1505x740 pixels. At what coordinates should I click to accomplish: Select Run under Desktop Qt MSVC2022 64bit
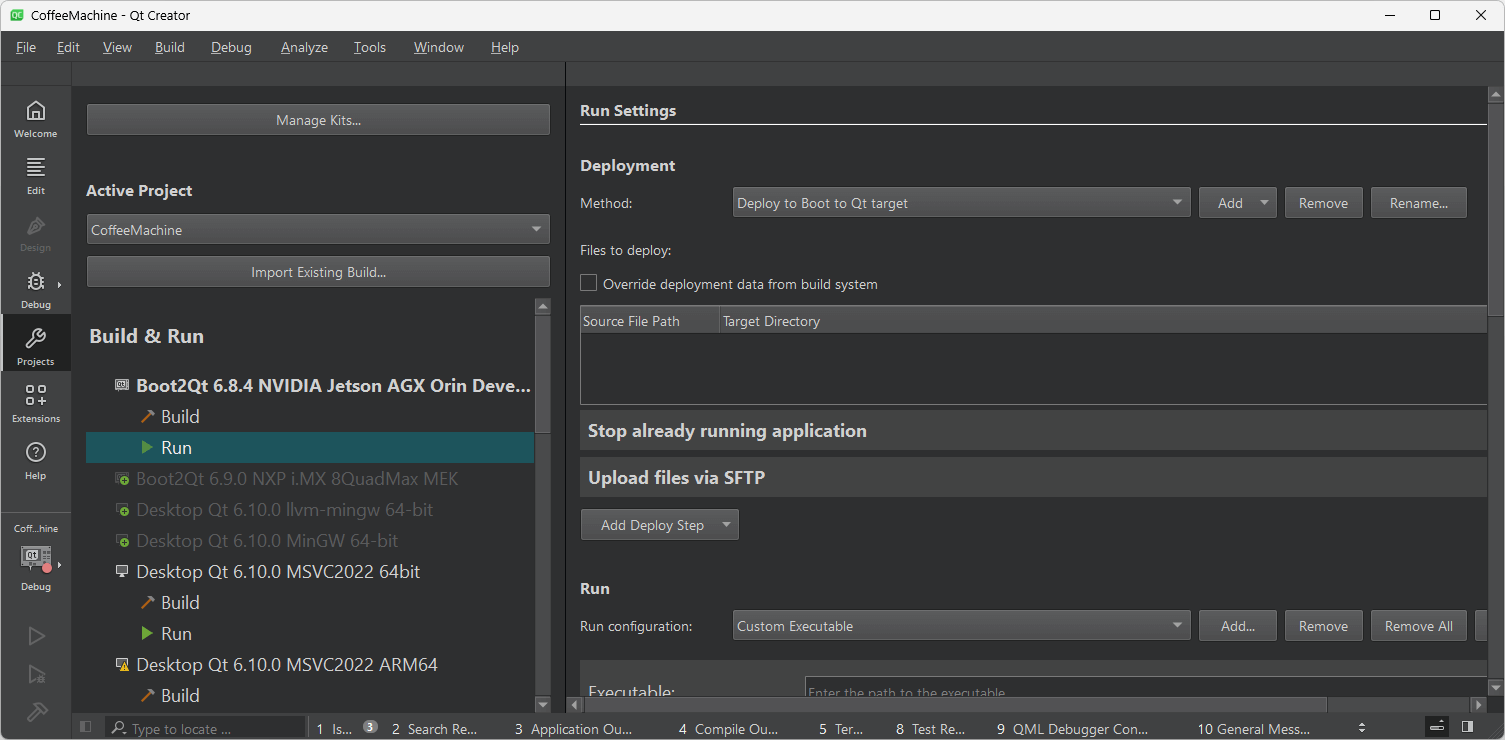pos(176,634)
